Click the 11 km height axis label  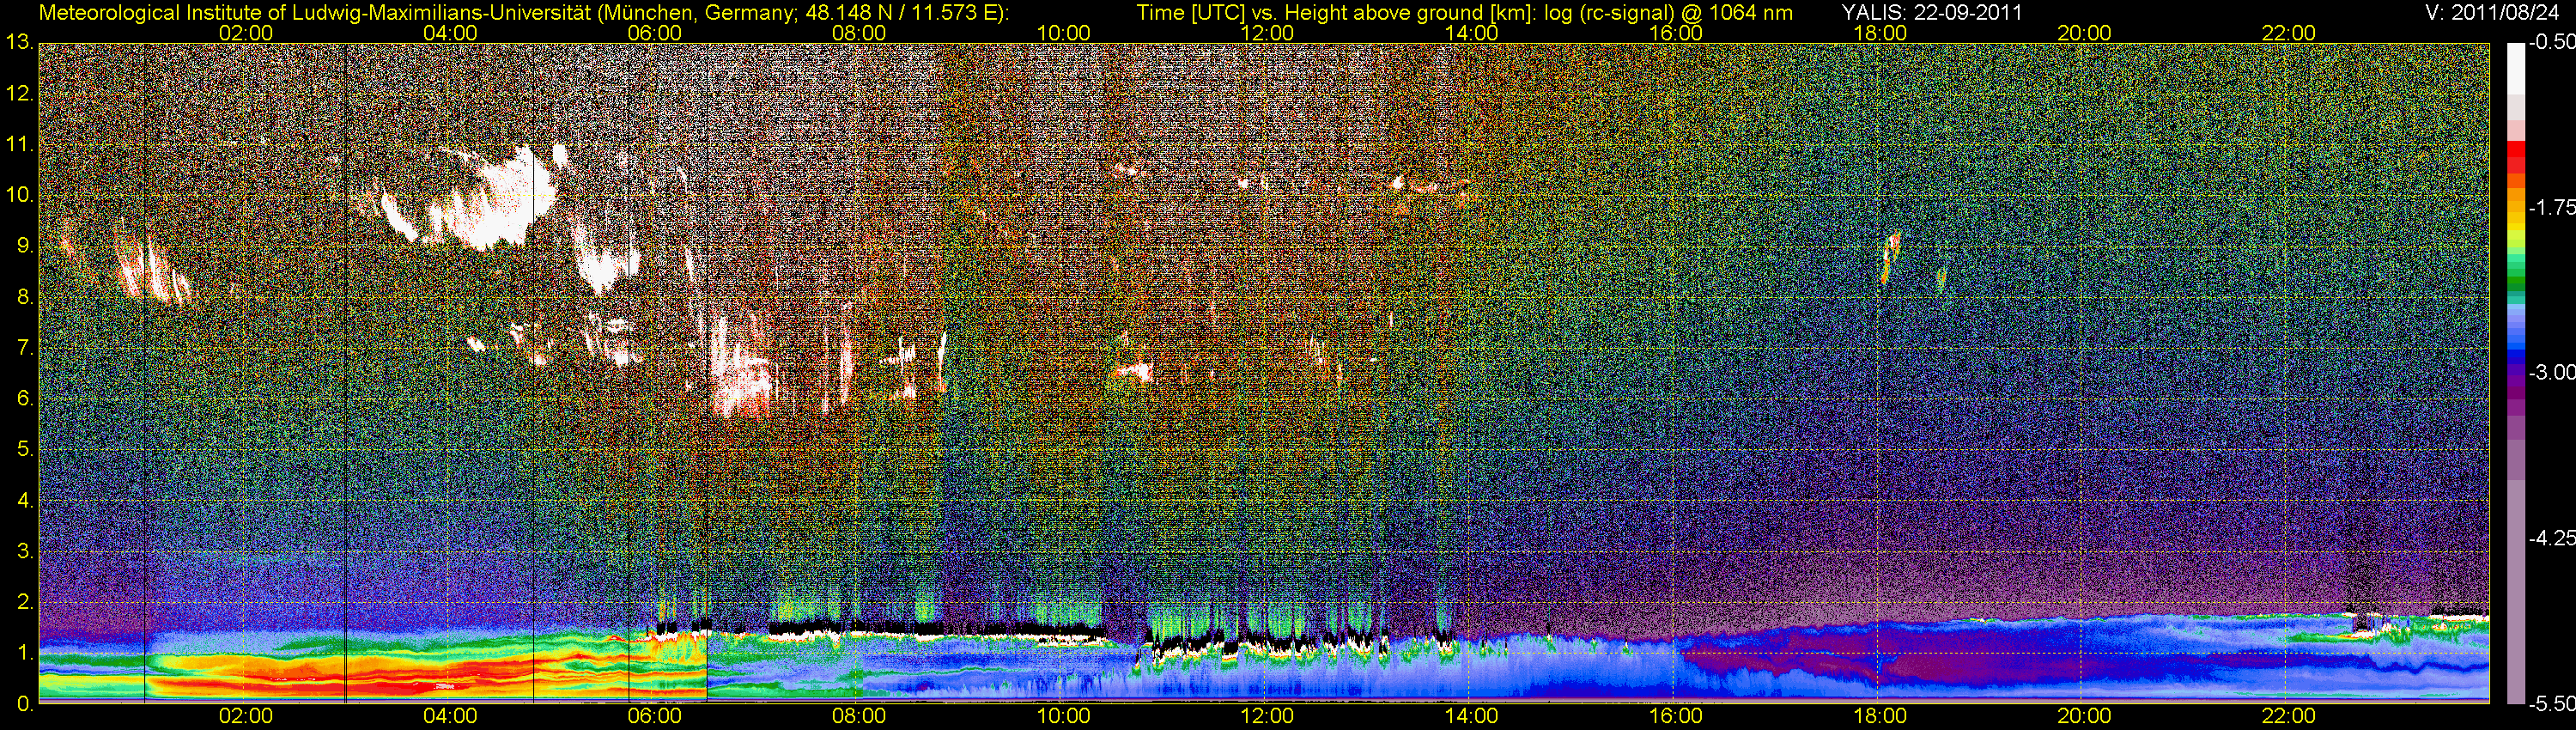[x=19, y=145]
